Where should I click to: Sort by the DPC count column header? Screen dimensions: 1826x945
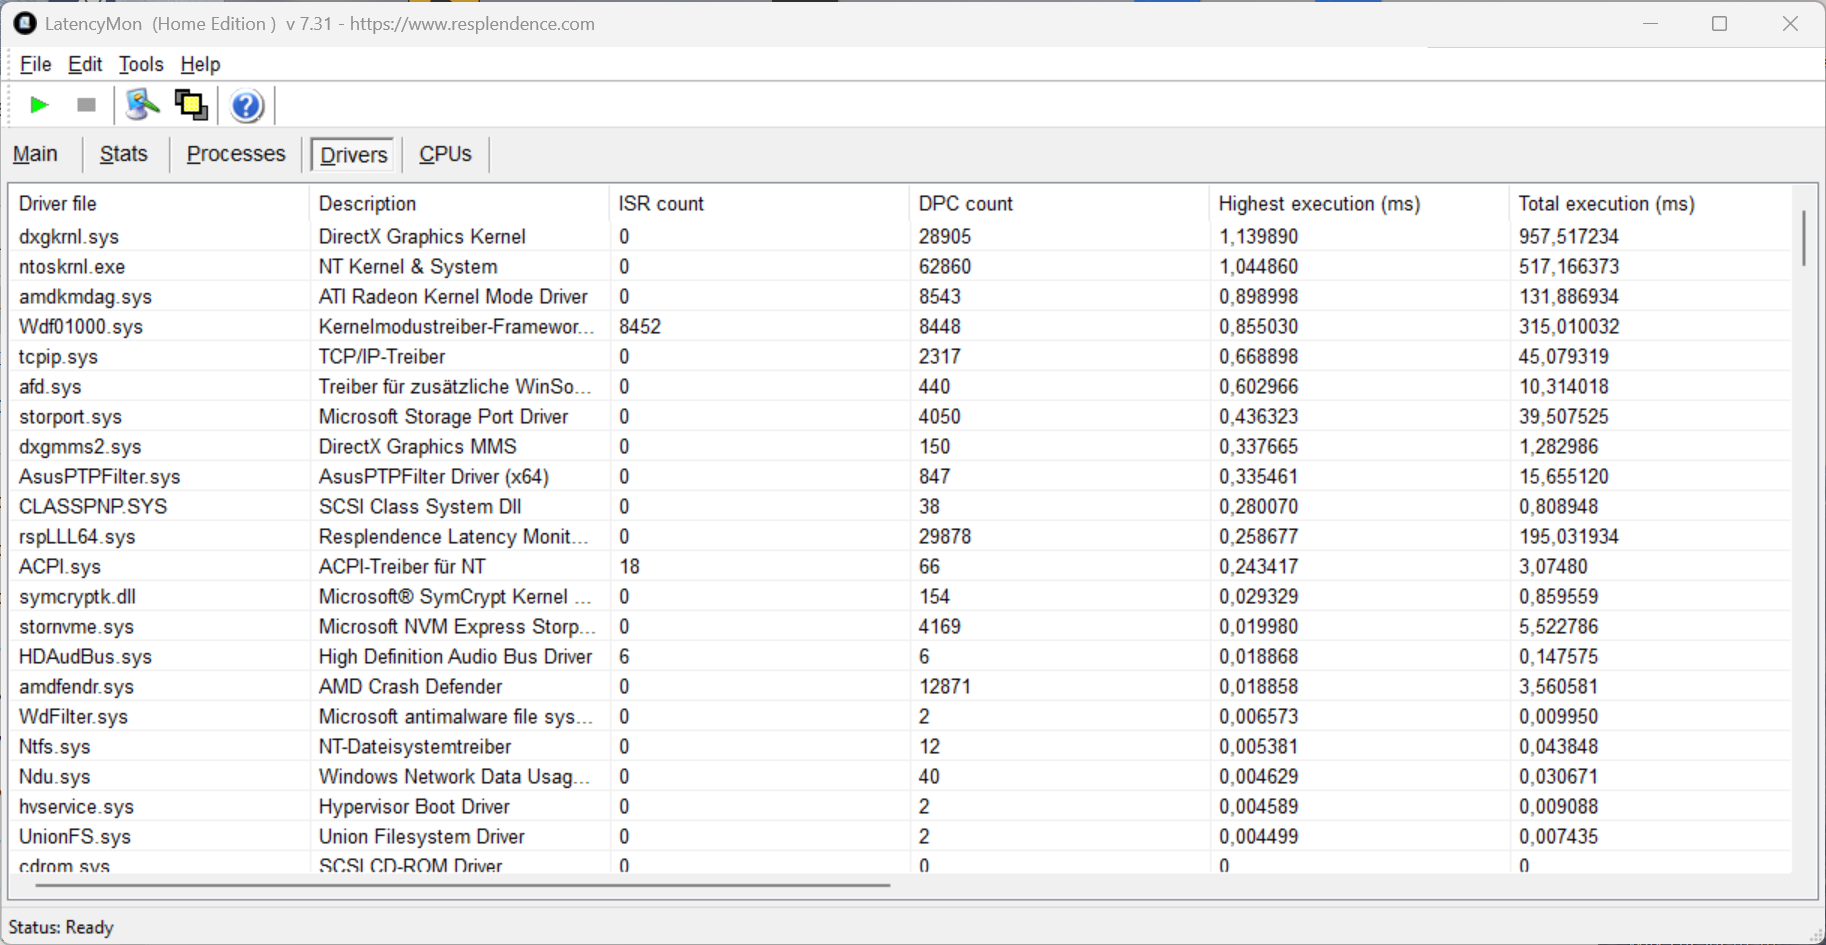point(965,204)
